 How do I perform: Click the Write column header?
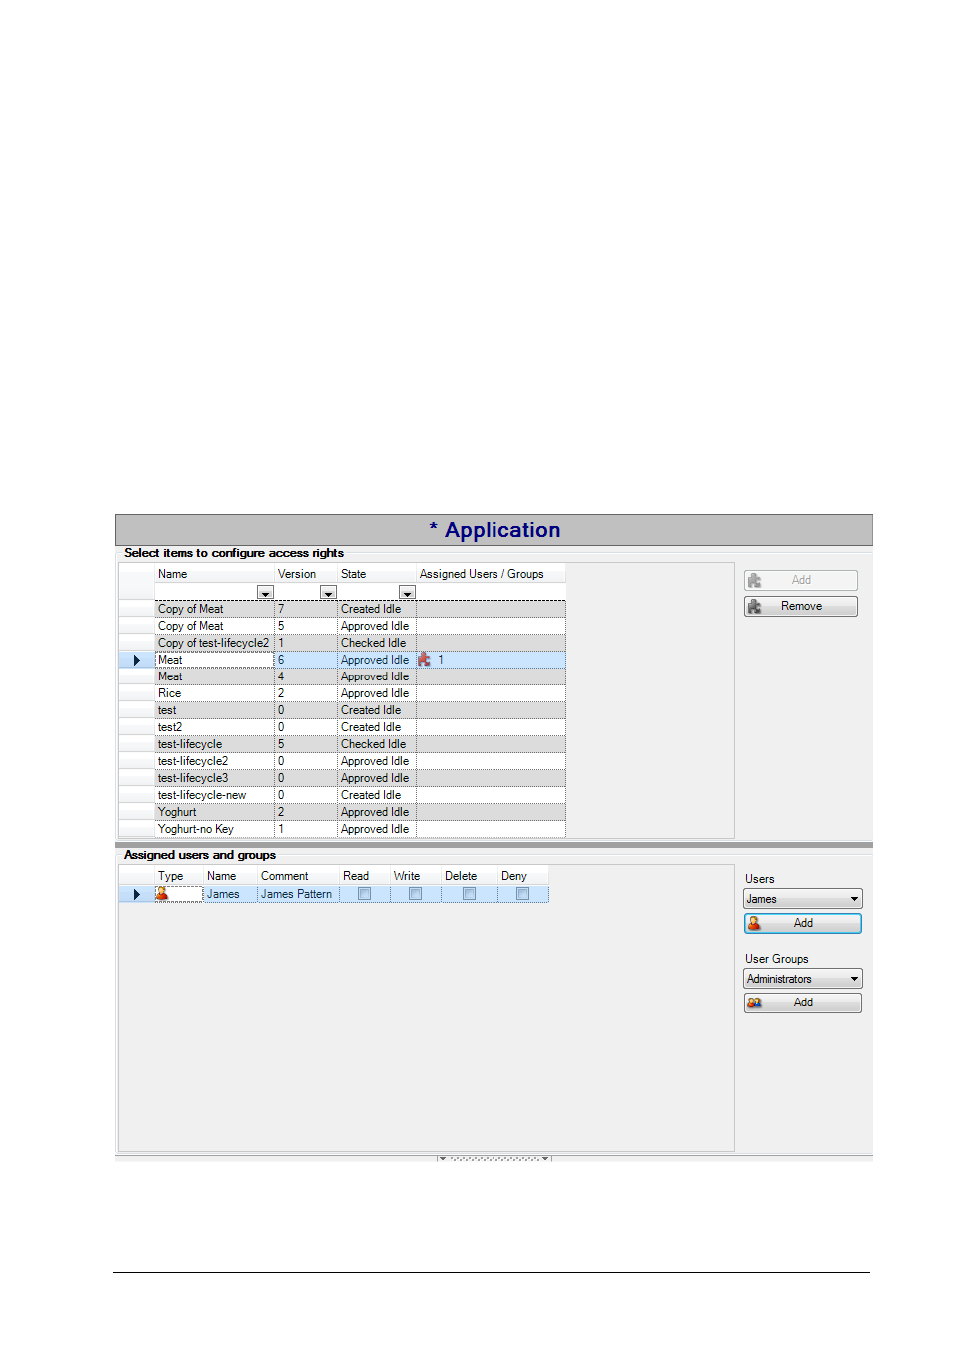pos(416,876)
